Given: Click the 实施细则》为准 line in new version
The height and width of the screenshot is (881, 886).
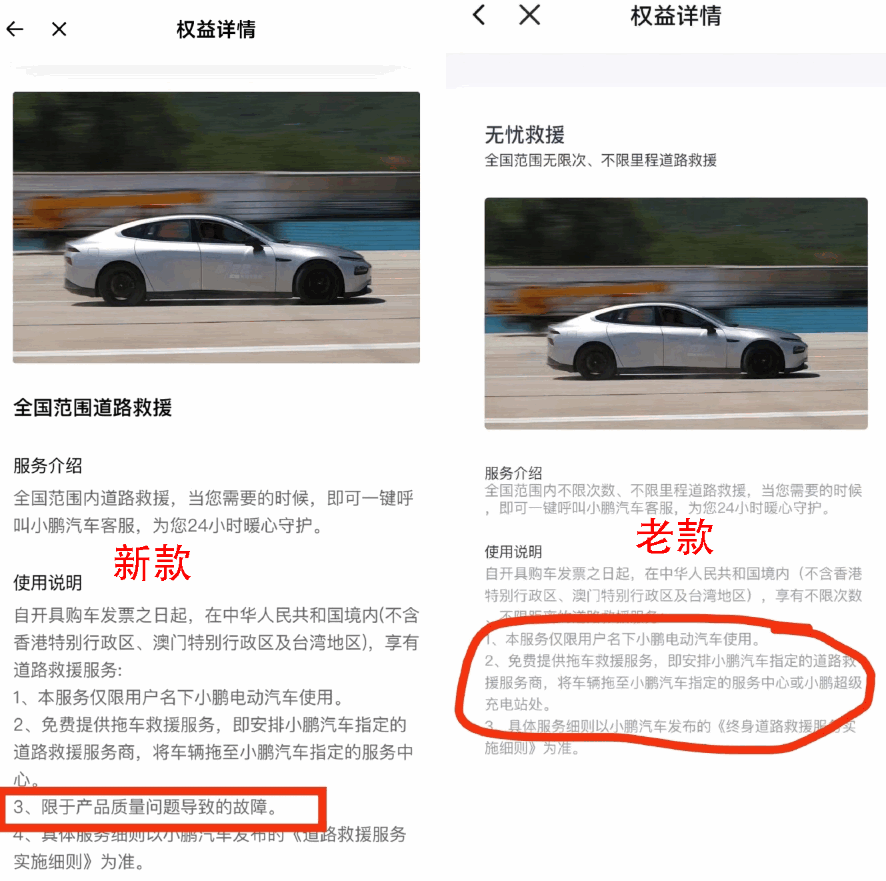Looking at the screenshot, I should tap(80, 861).
